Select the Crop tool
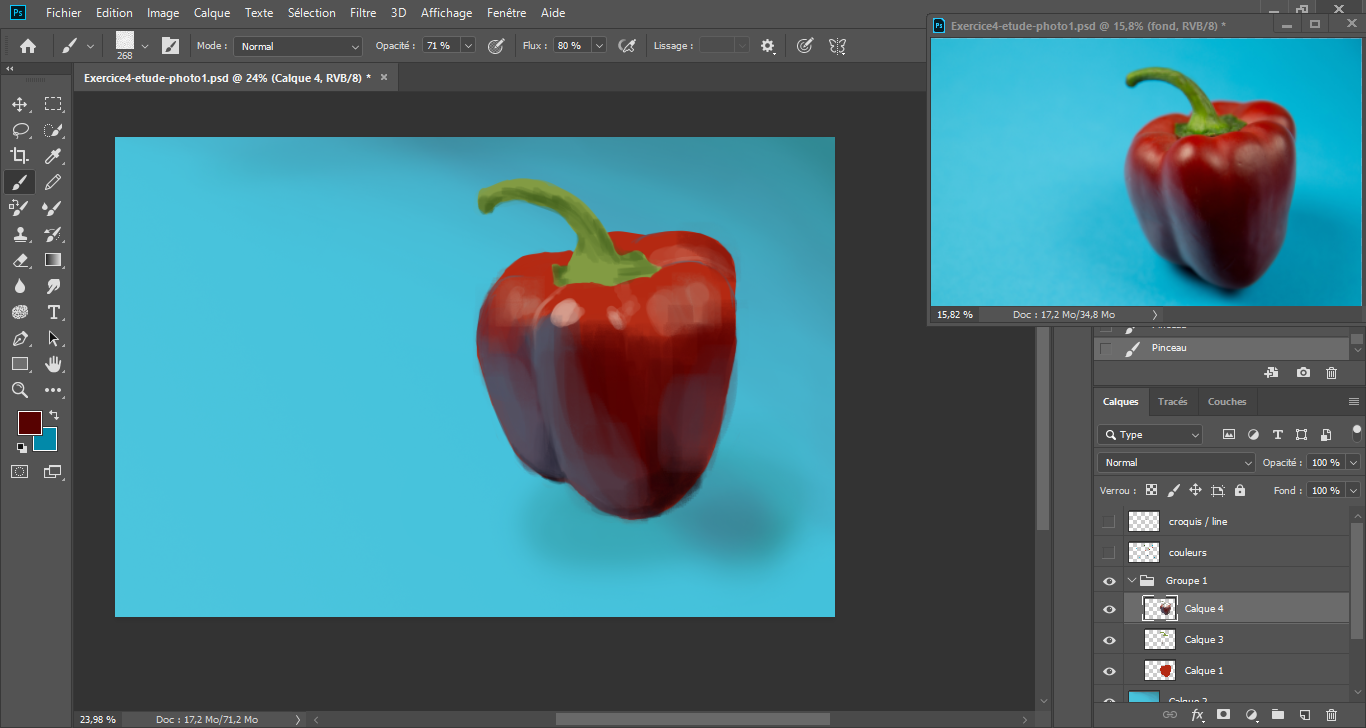Viewport: 1366px width, 728px height. click(19, 156)
